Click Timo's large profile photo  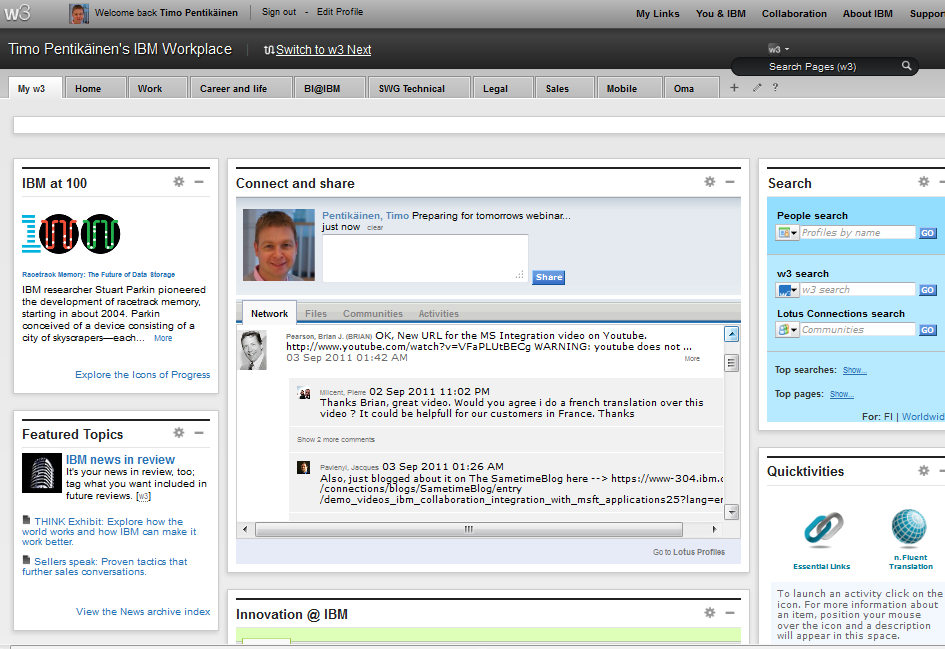(x=279, y=245)
